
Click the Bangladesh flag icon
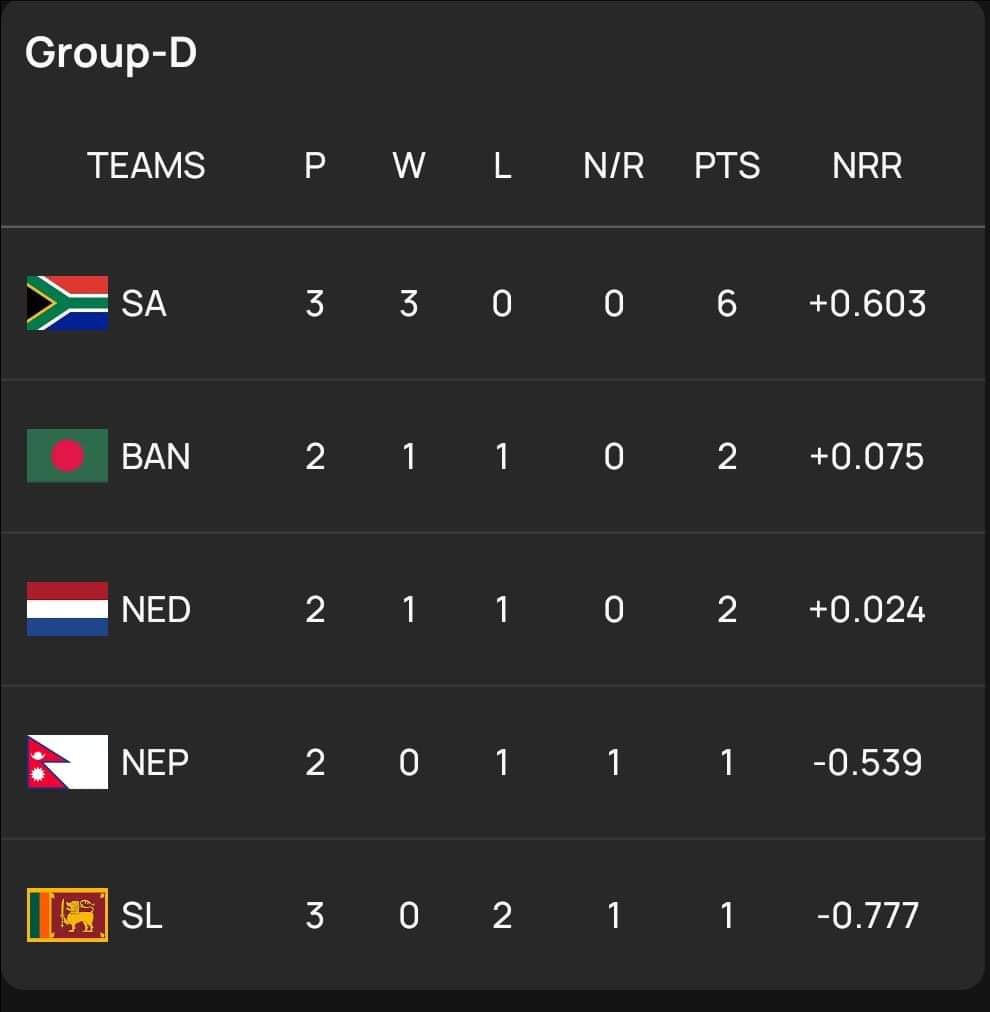click(67, 456)
